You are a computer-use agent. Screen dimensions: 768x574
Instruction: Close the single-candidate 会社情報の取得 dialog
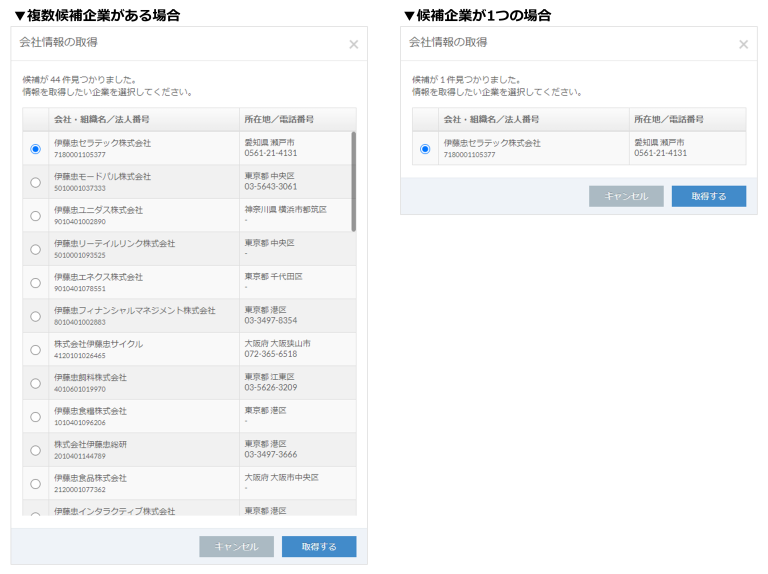744,45
